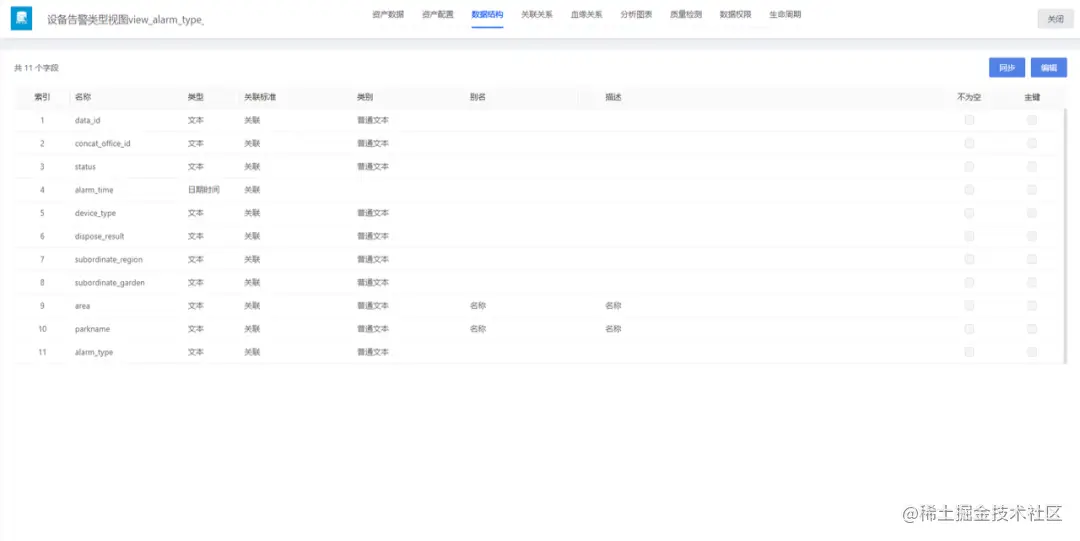Toggle 不为空 for parkname
1080x541 pixels.
[x=969, y=329]
